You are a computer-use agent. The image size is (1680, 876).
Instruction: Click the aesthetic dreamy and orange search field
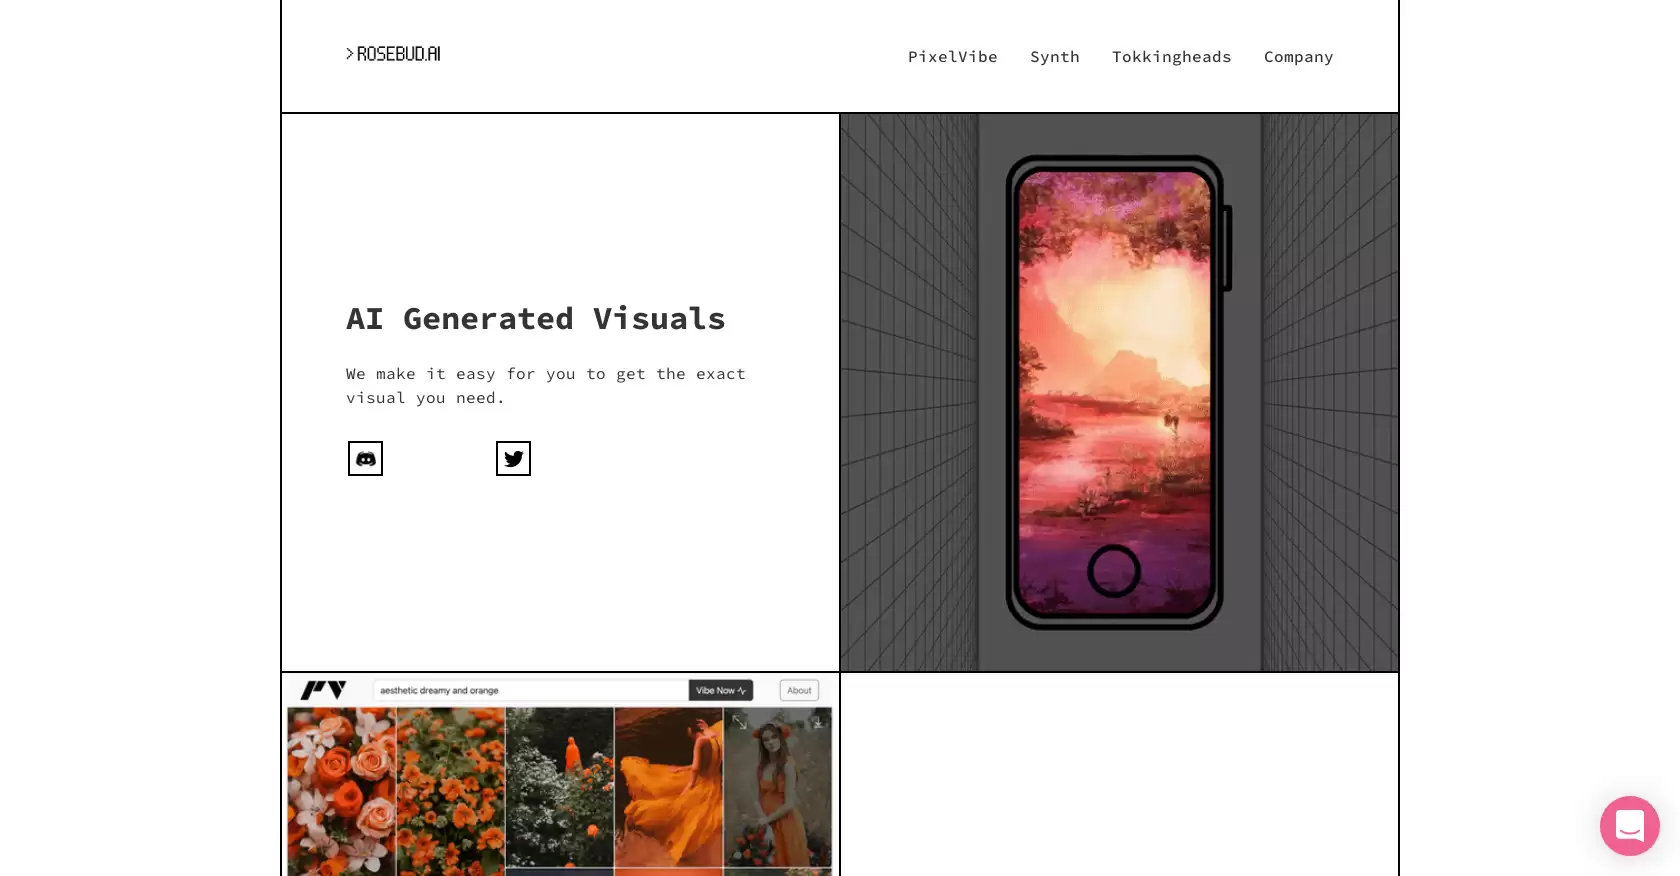click(x=530, y=690)
